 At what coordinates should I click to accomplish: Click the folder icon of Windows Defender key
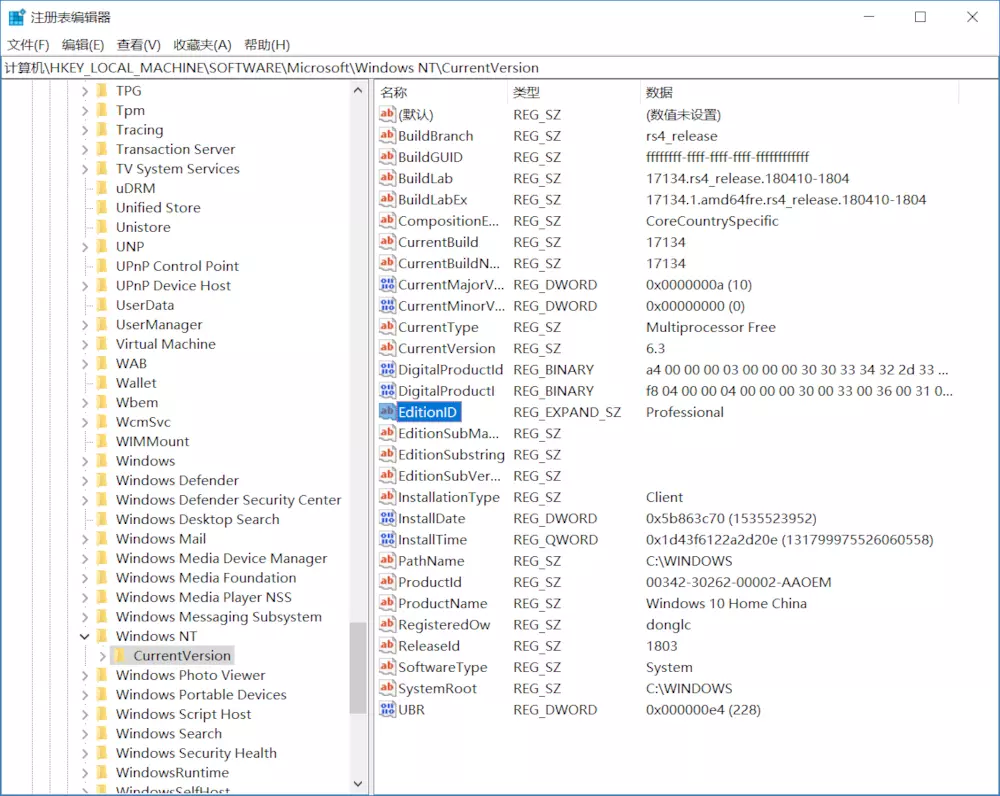pyautogui.click(x=102, y=480)
